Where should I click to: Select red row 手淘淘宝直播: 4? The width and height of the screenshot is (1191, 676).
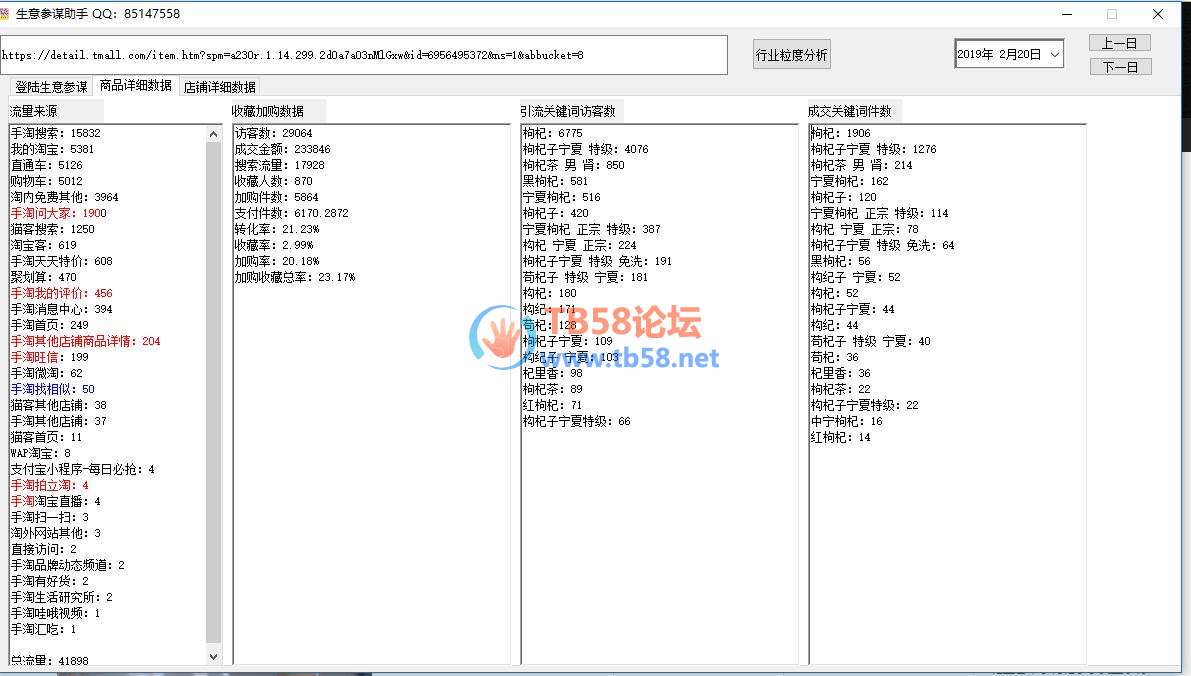pyautogui.click(x=55, y=501)
